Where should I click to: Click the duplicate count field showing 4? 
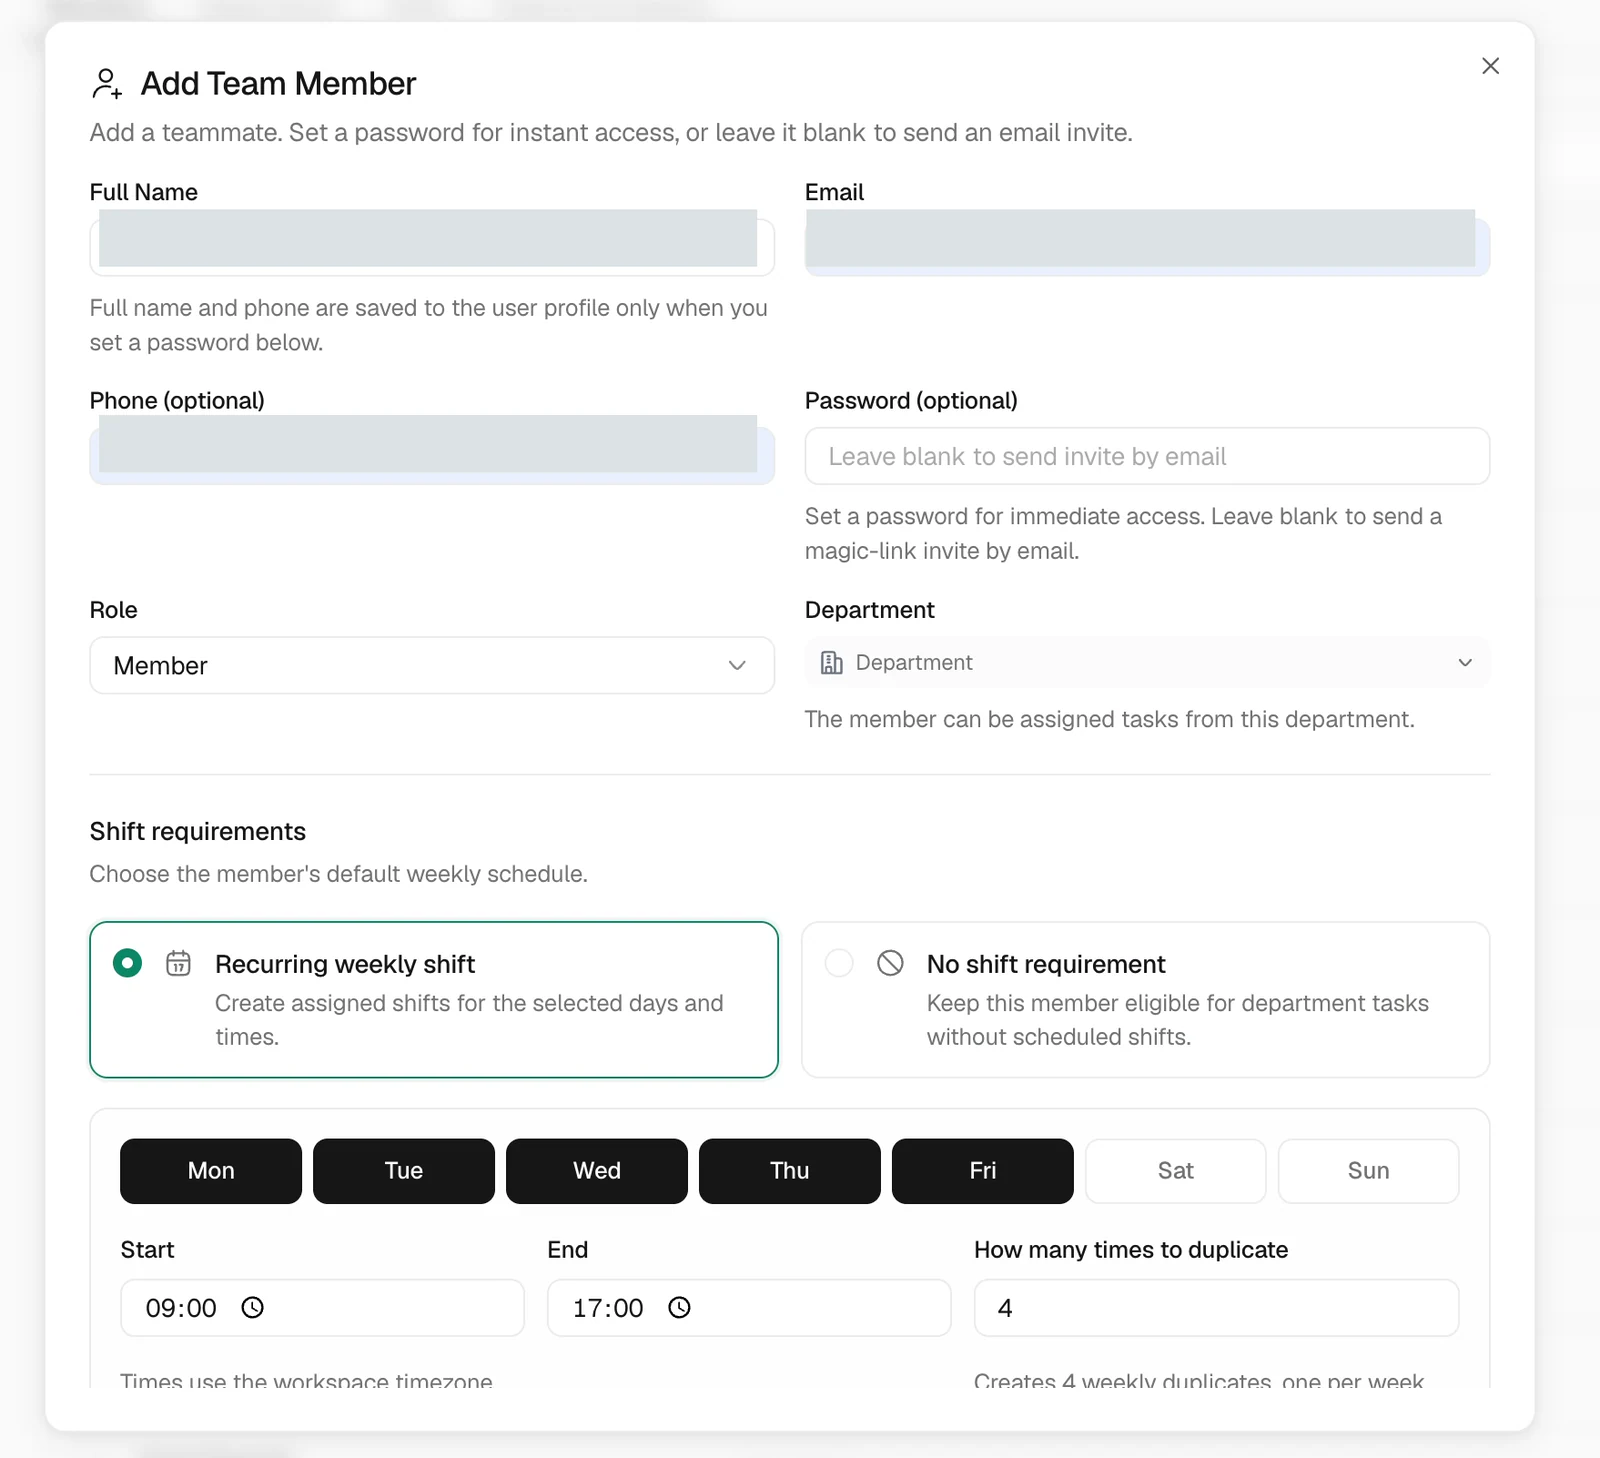click(x=1217, y=1308)
